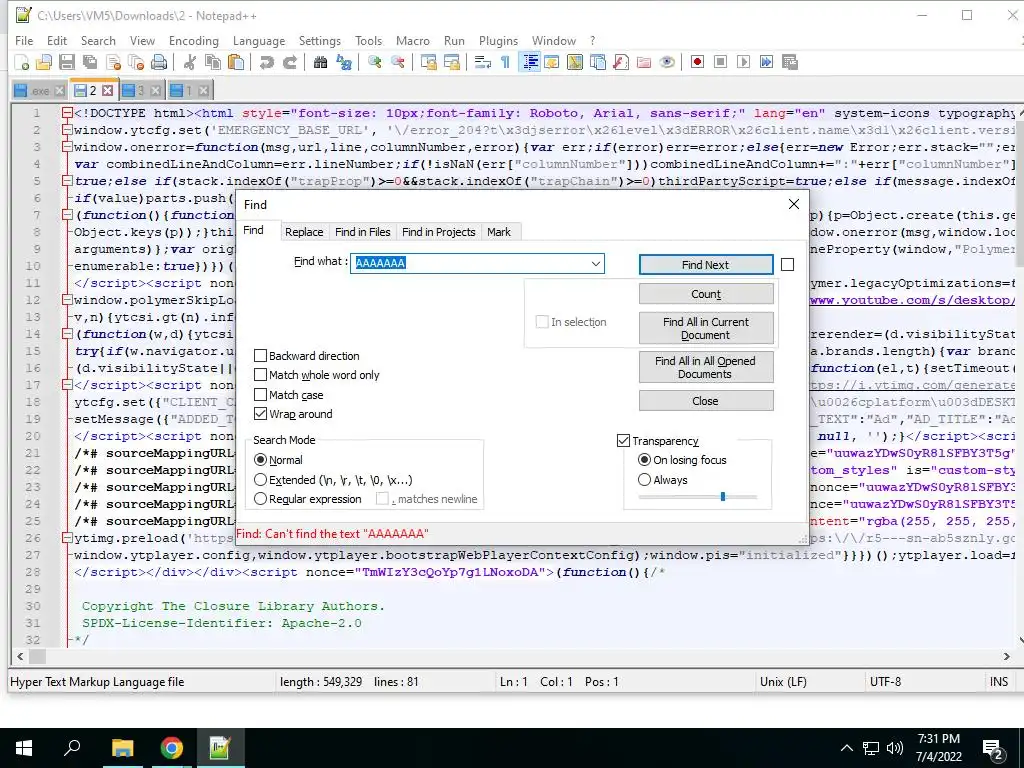
Task: Toggle the Indent Guide toolbar icon
Action: click(x=530, y=62)
